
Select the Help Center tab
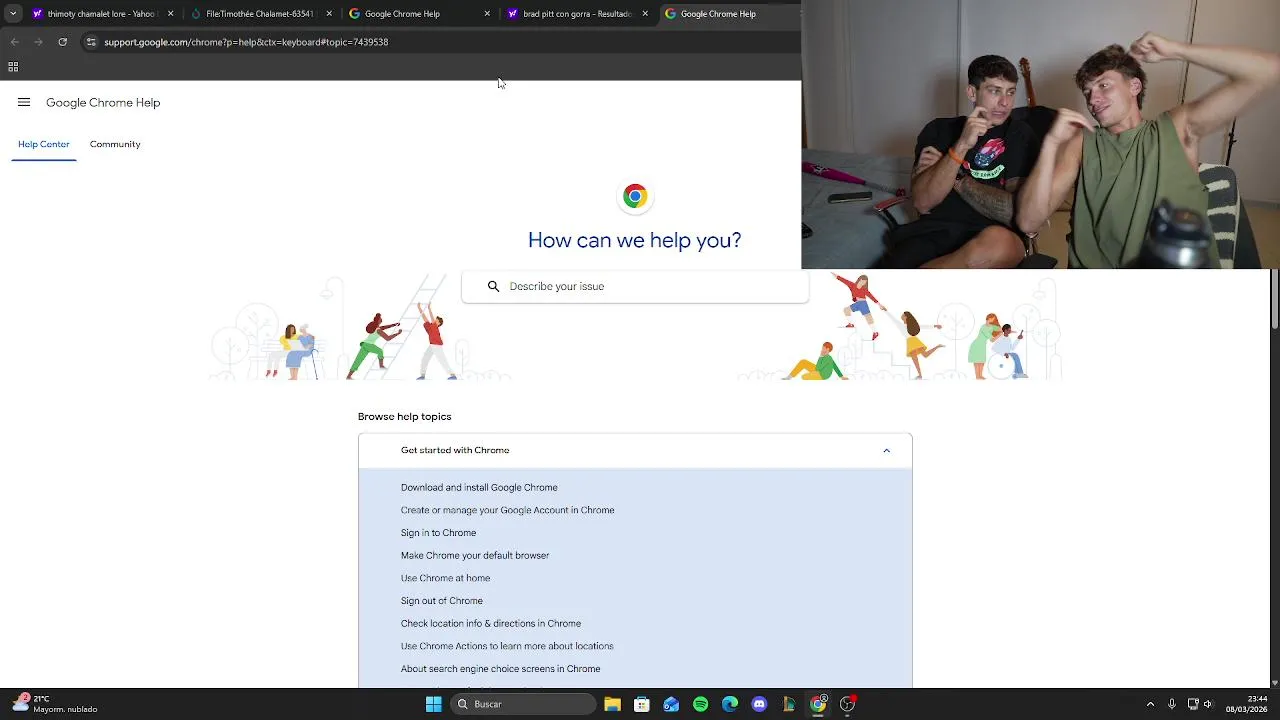click(44, 144)
